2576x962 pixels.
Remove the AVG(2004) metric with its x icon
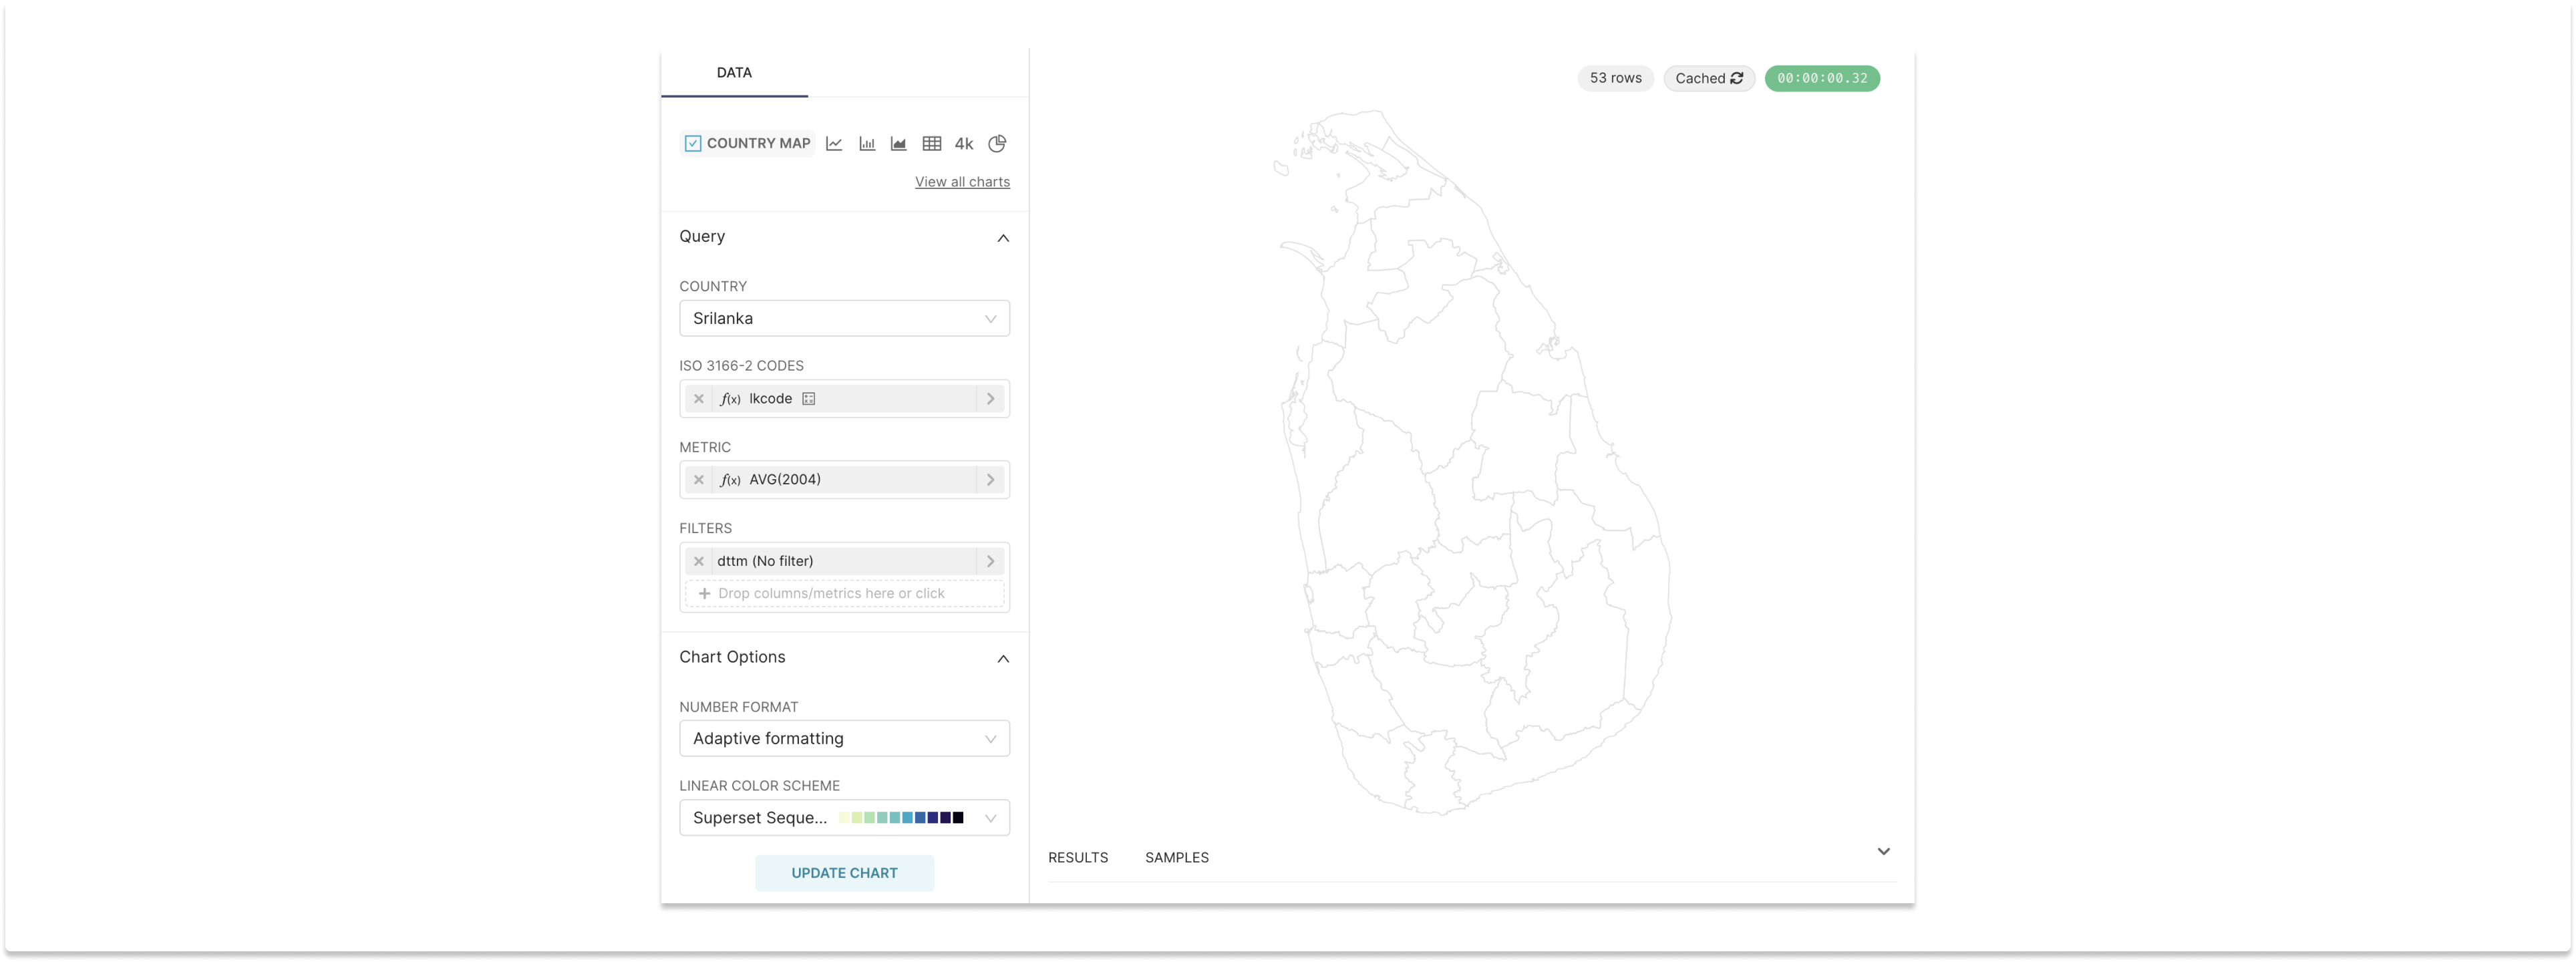pyautogui.click(x=699, y=479)
